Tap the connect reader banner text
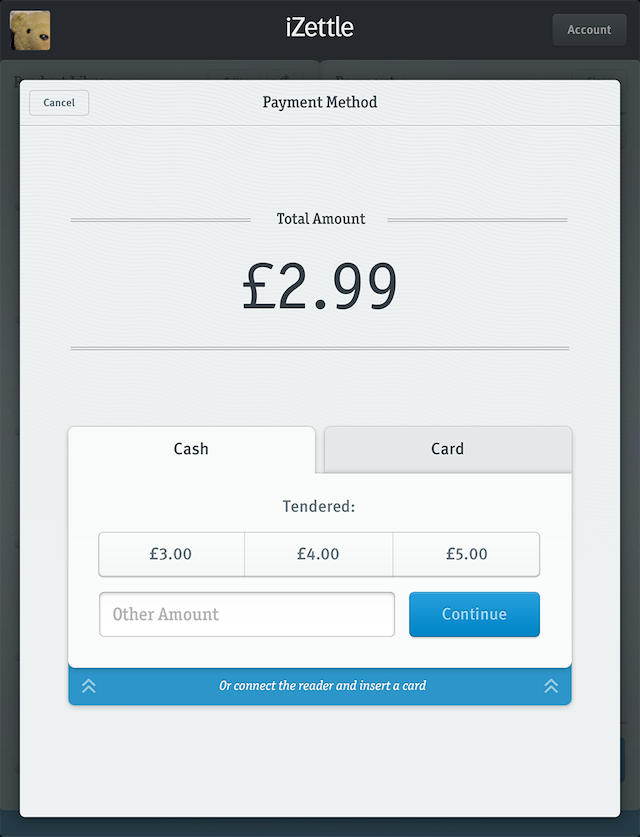This screenshot has width=640, height=837. pyautogui.click(x=322, y=686)
